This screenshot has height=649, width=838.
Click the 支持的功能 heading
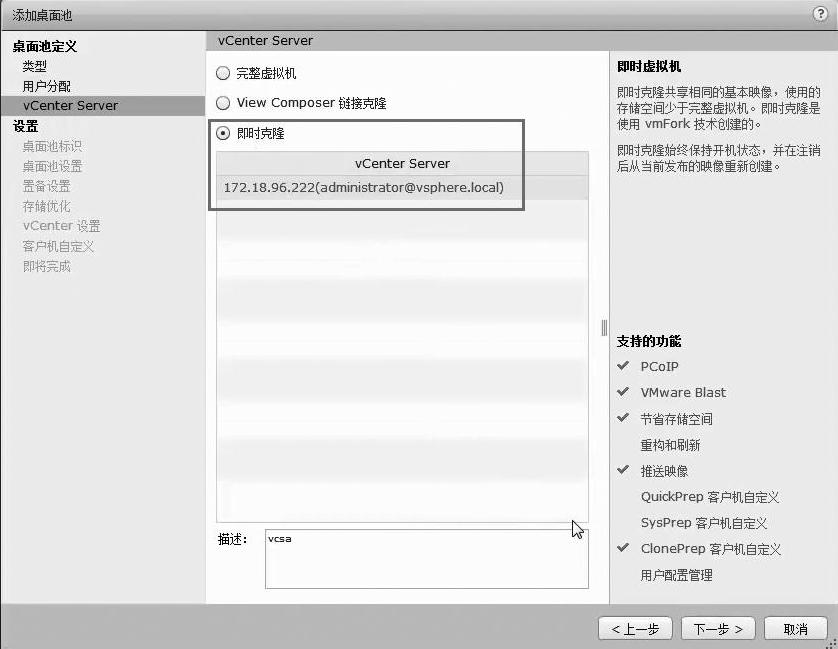pyautogui.click(x=649, y=341)
